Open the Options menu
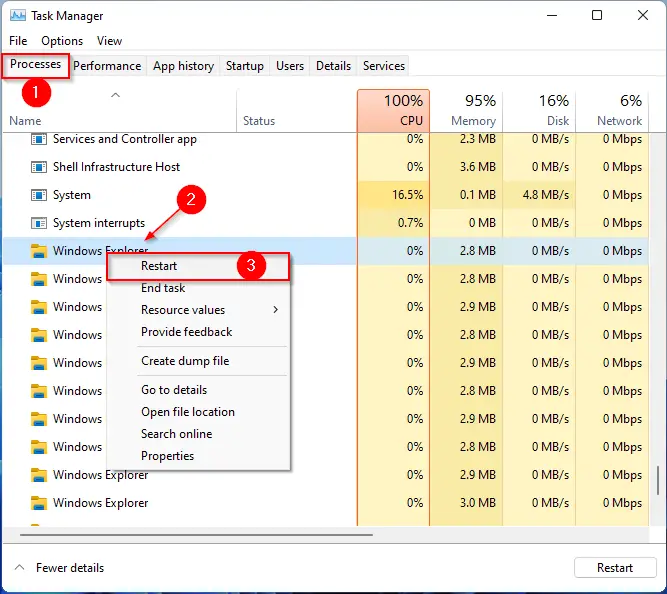The image size is (667, 594). tap(62, 41)
